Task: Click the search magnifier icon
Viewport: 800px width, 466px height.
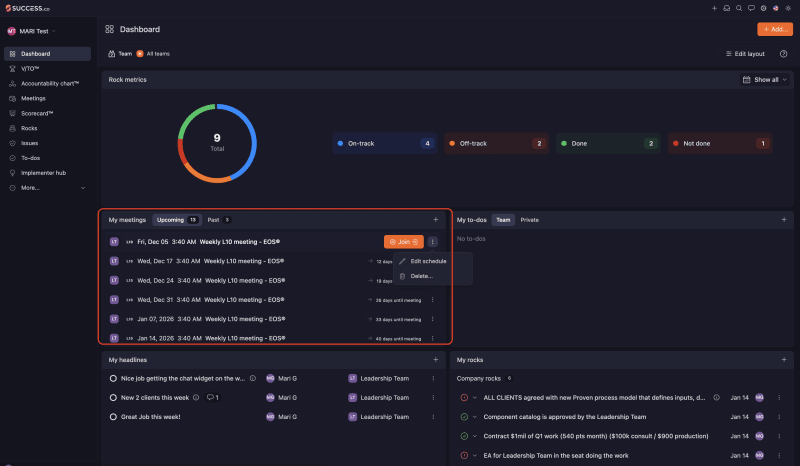Action: [x=739, y=8]
